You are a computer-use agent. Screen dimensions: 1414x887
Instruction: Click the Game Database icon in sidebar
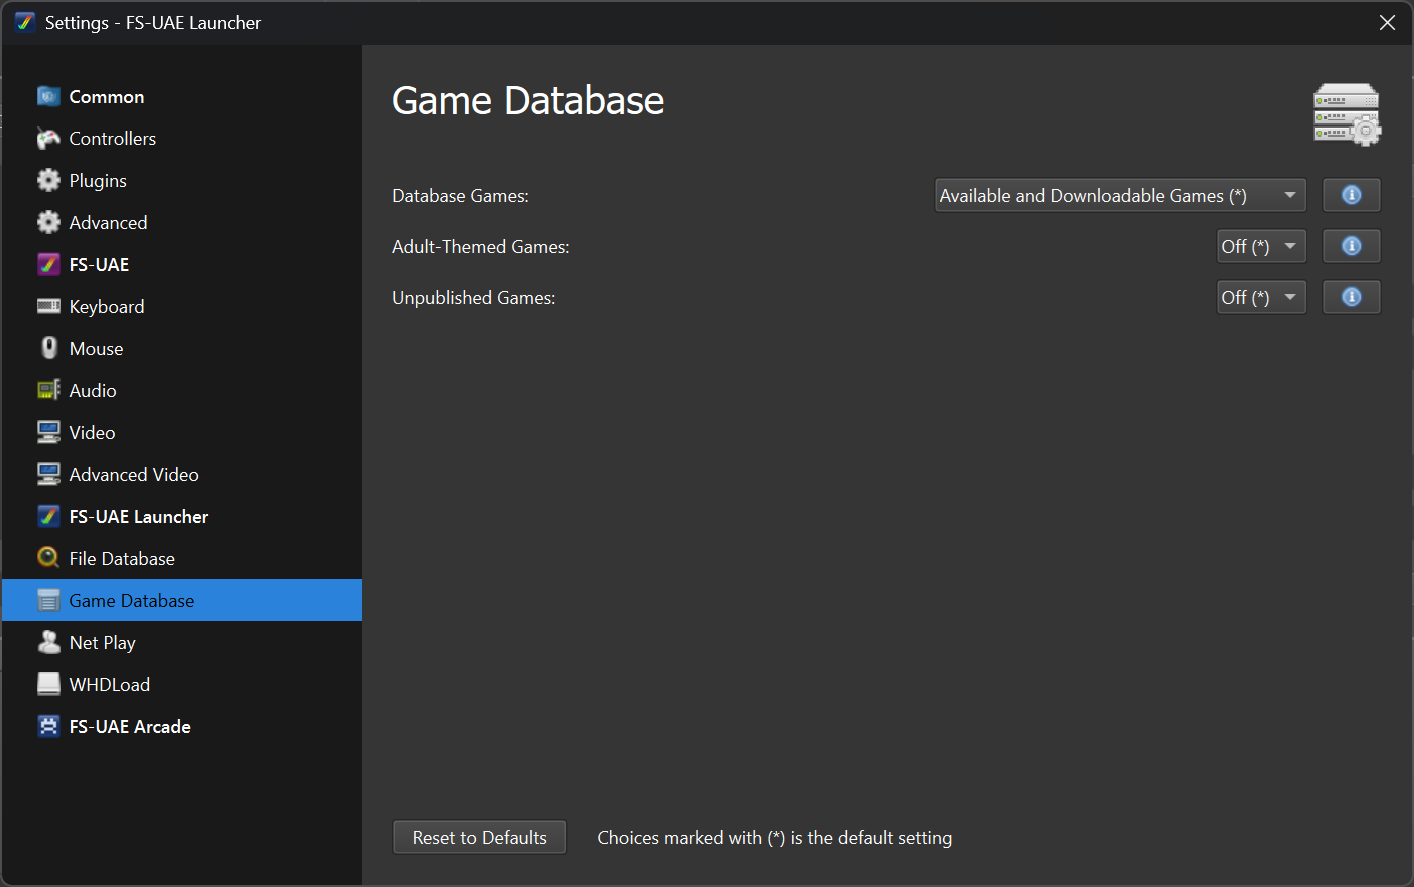(x=48, y=600)
